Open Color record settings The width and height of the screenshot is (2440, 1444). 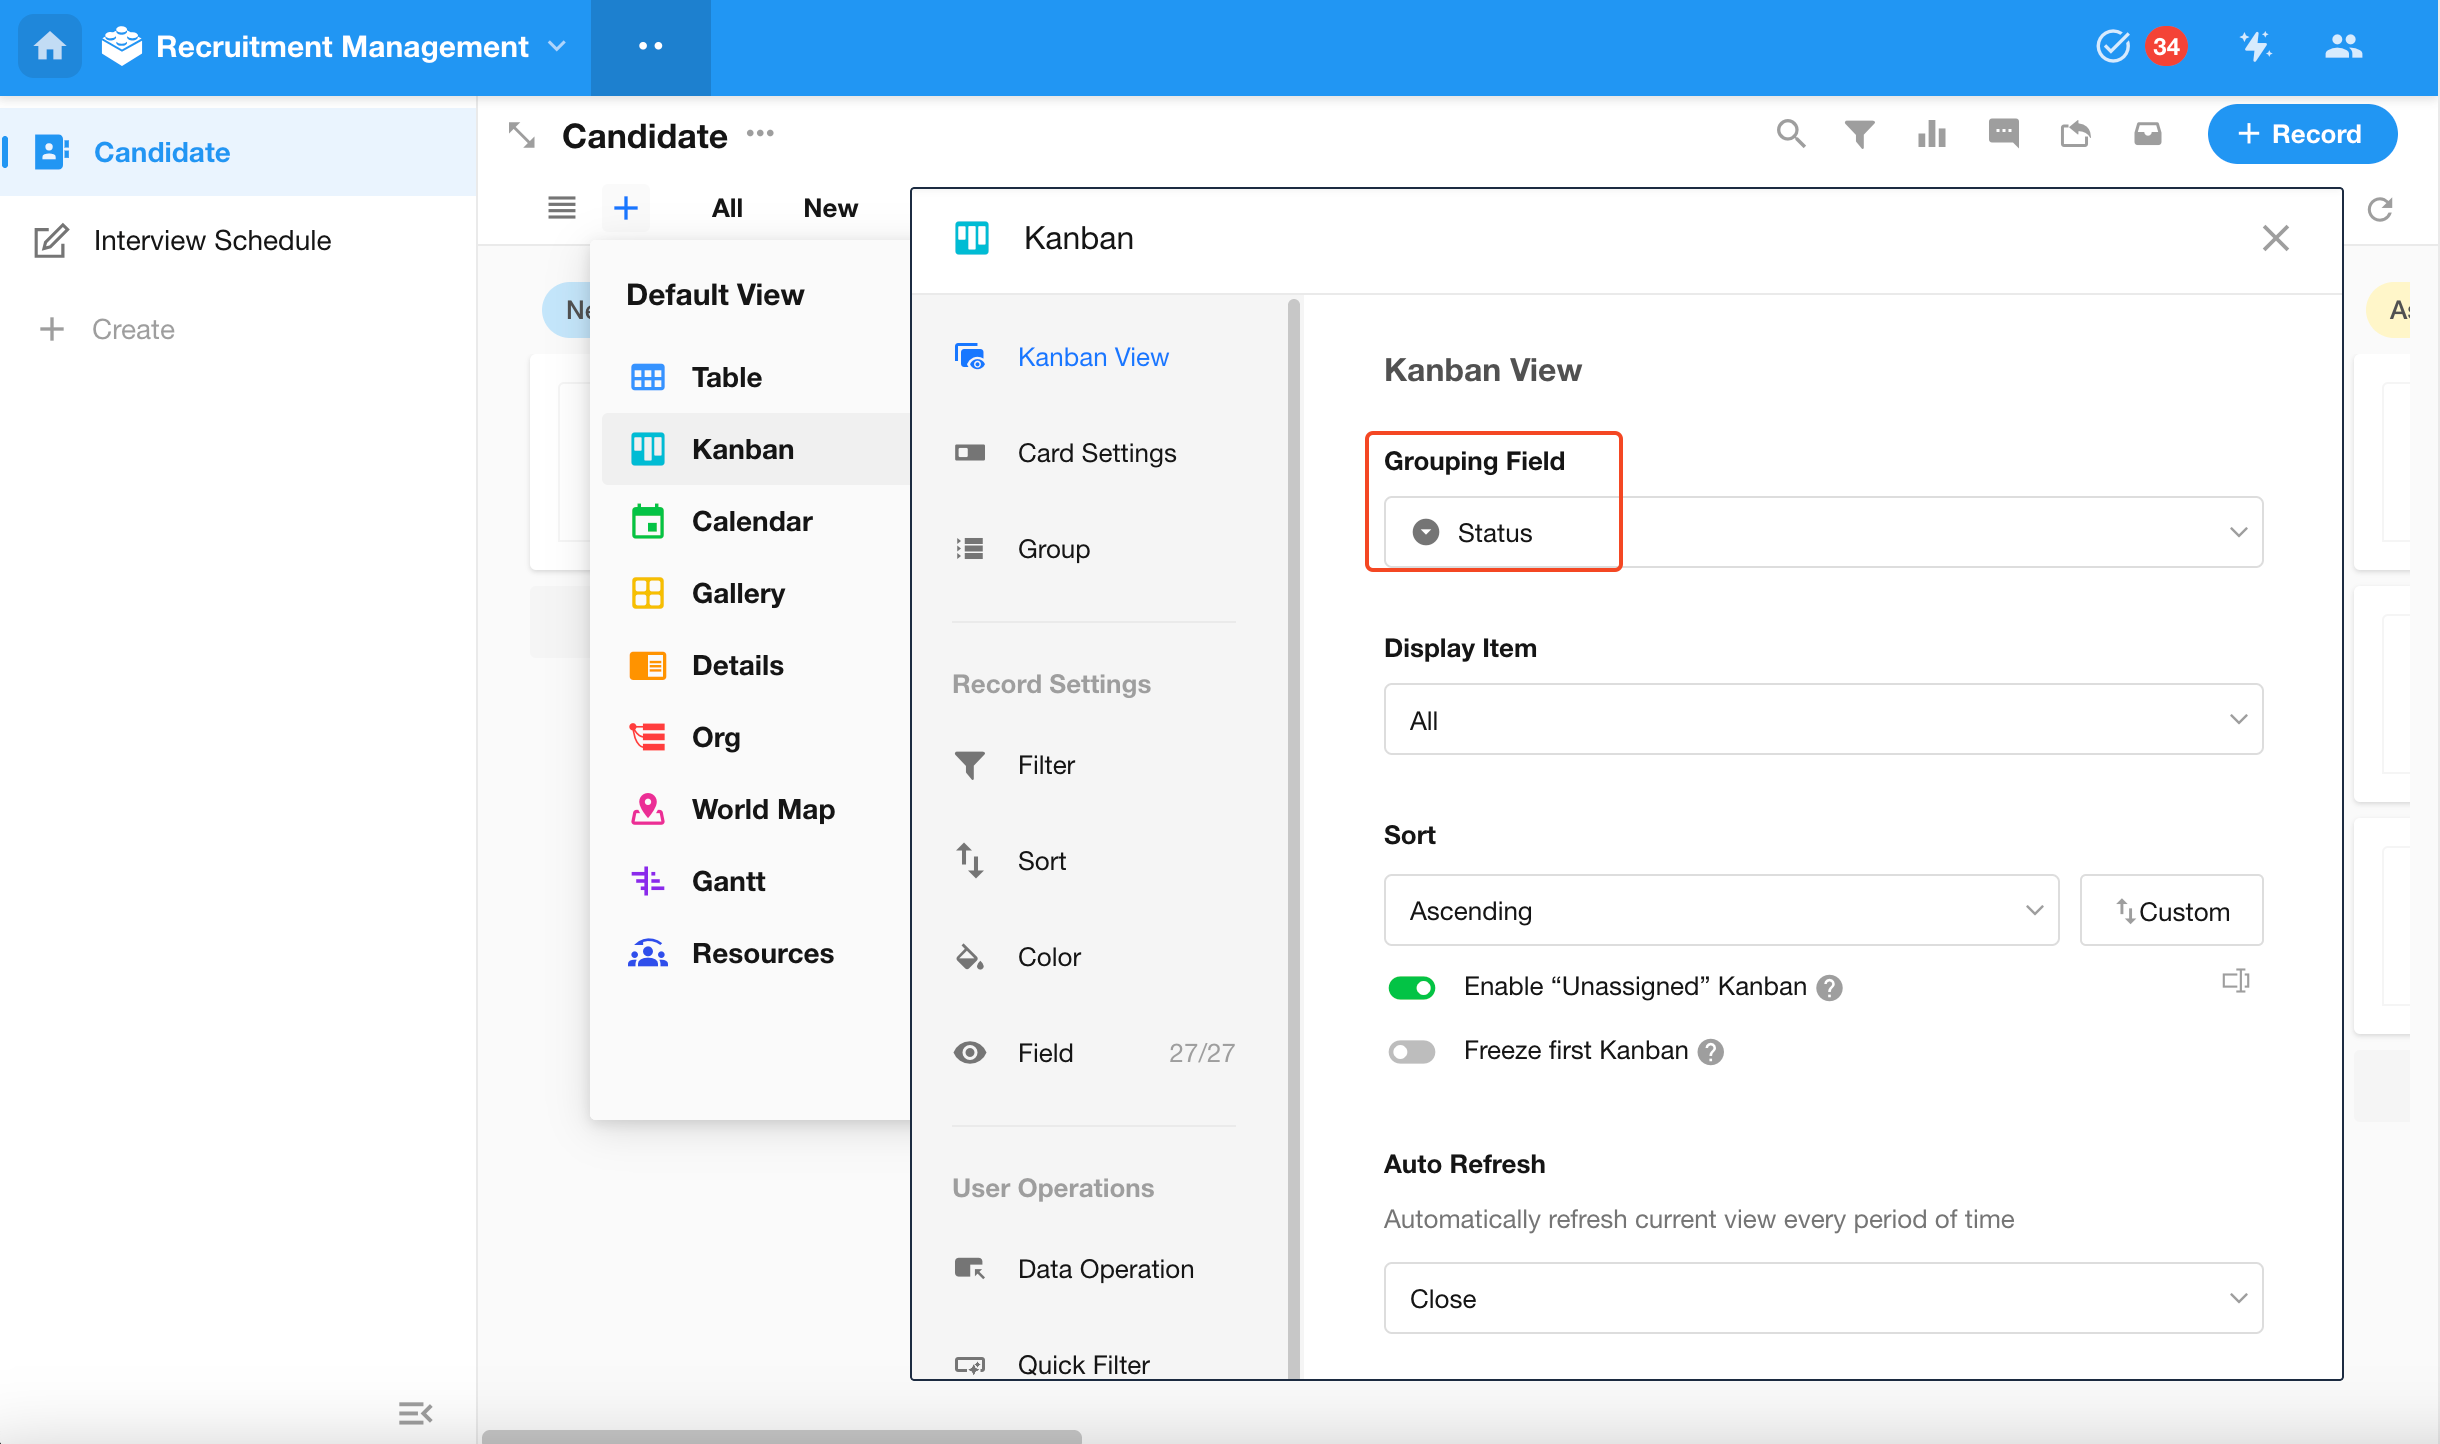[x=1095, y=957]
